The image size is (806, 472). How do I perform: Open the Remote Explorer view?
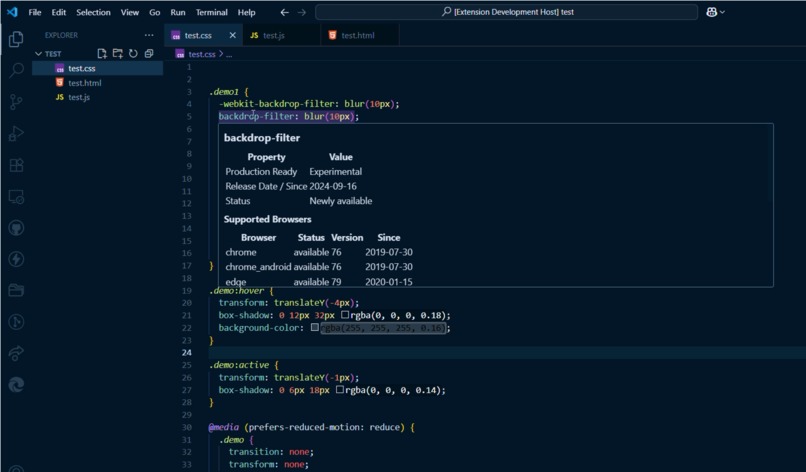click(x=16, y=197)
